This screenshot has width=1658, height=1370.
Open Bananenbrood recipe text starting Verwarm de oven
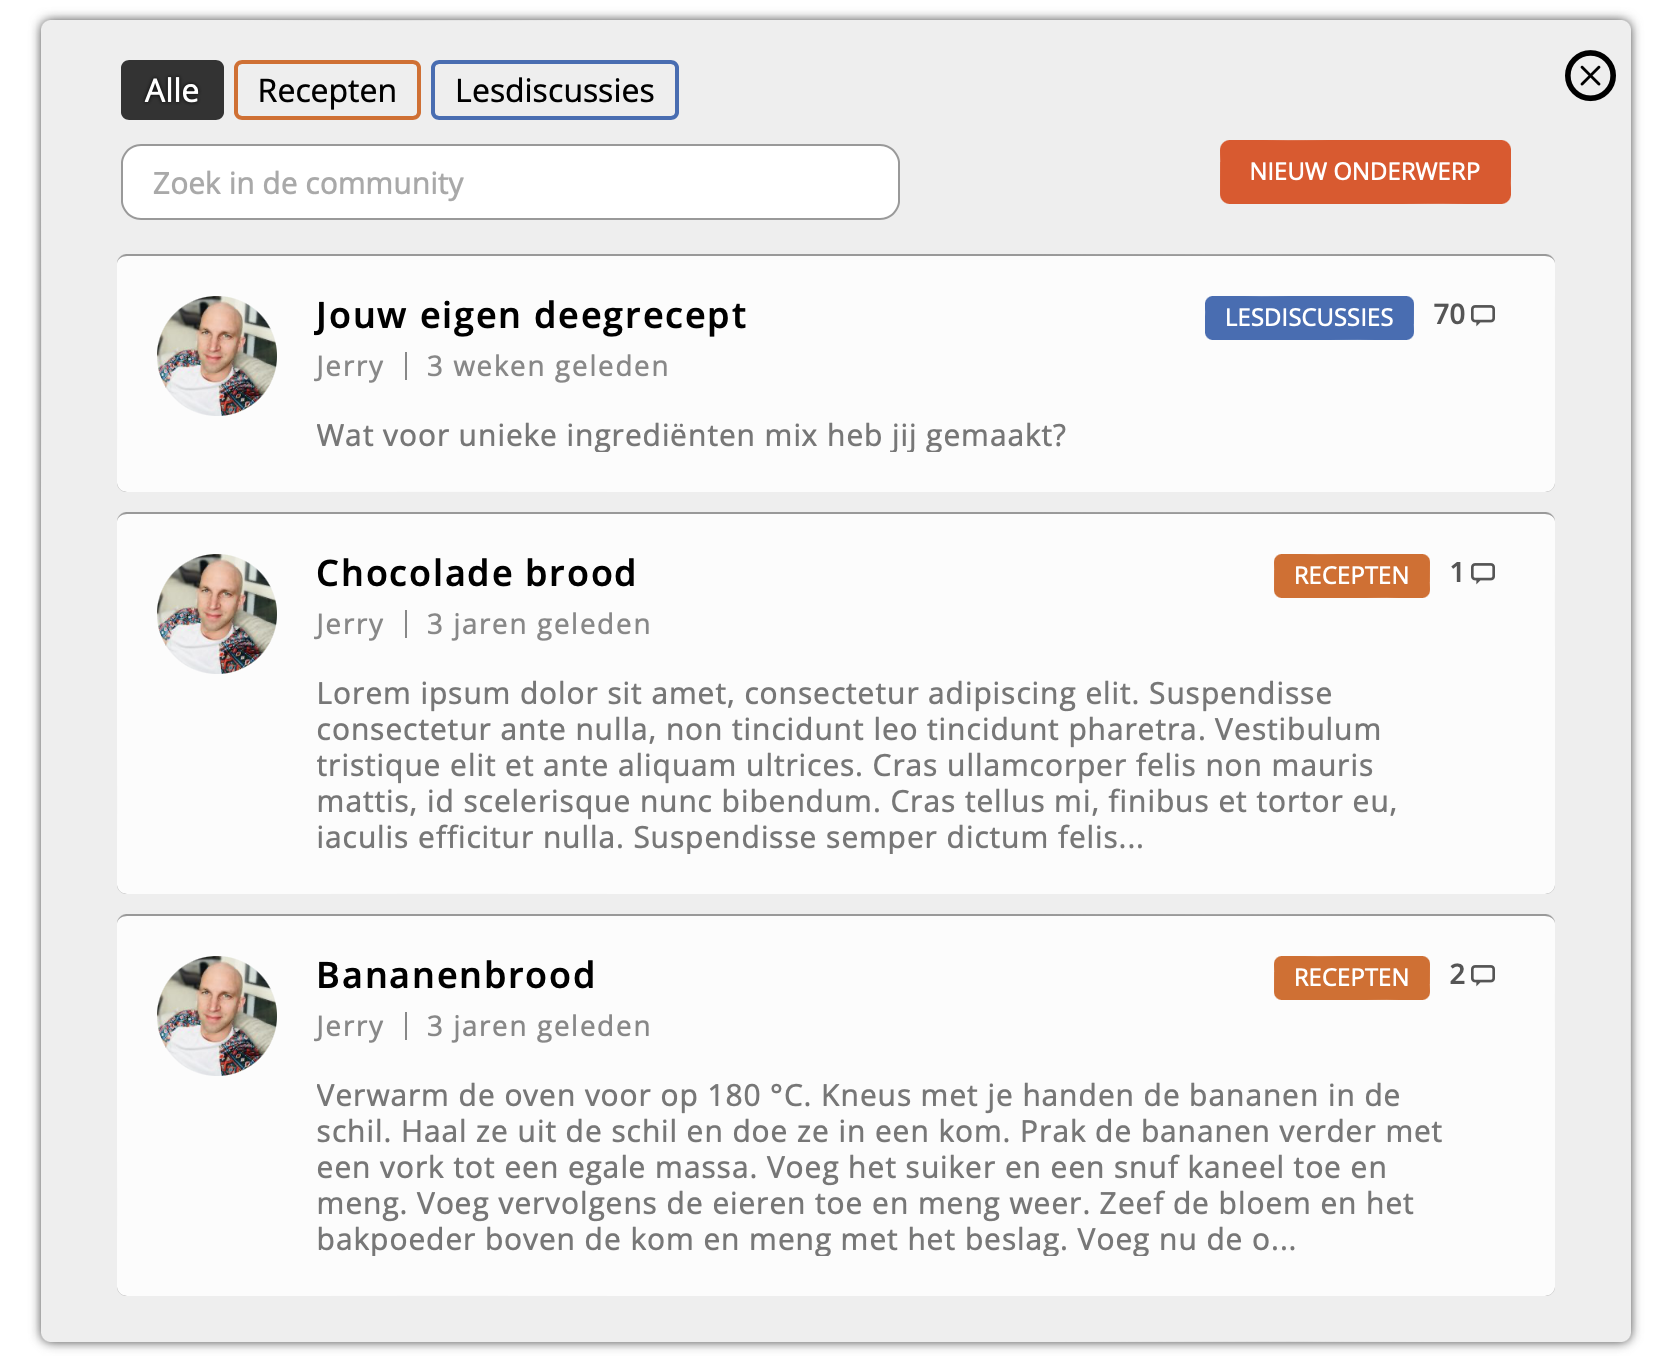pos(880,1167)
